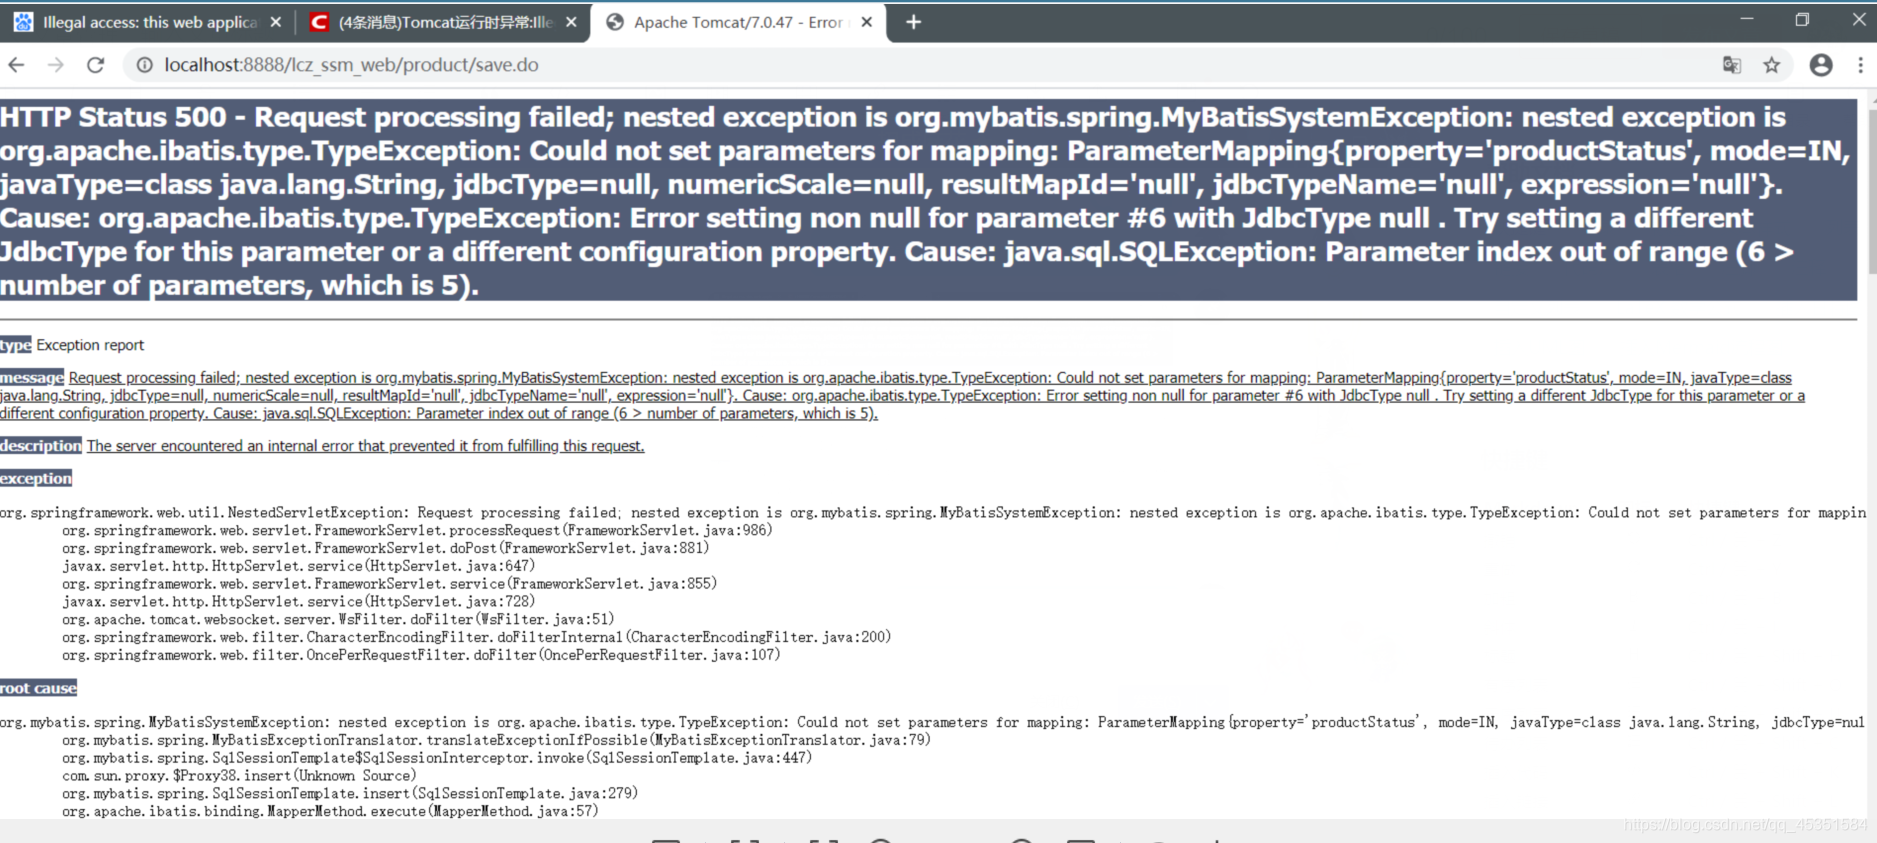
Task: Click 'SqlSessionTemplate.insert(SqlSessionTemplate.java:279)' line
Action: [x=350, y=794]
